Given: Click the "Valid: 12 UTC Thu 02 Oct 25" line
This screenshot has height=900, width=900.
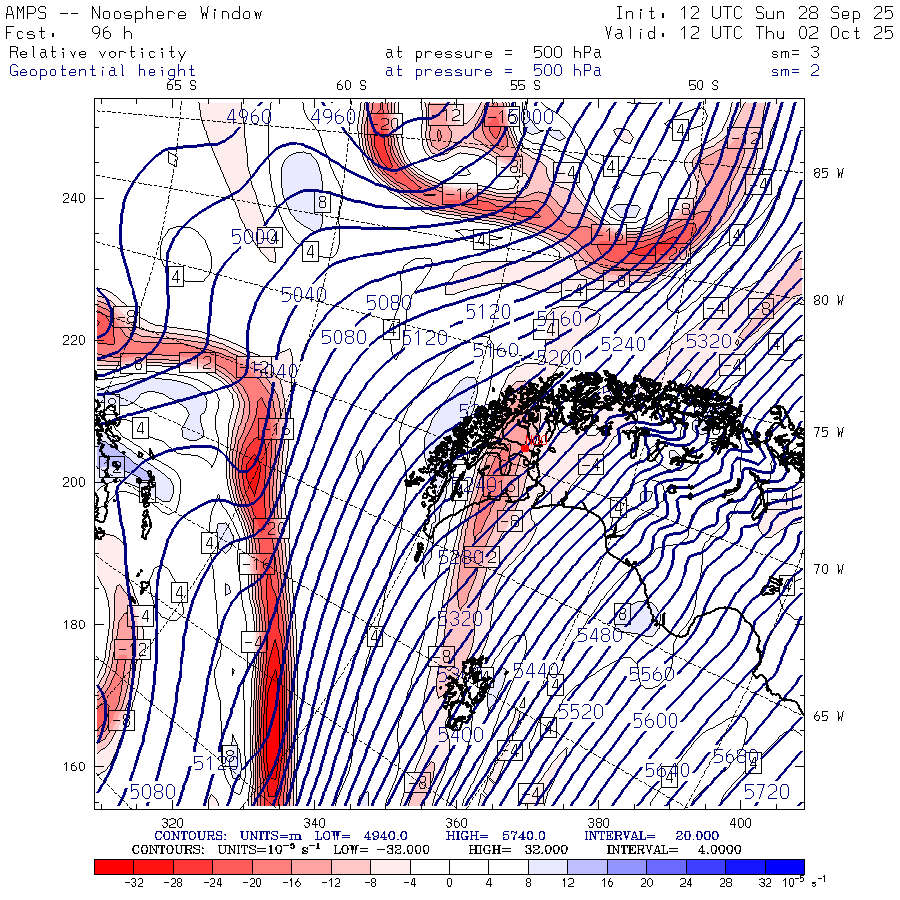Looking at the screenshot, I should click(748, 33).
